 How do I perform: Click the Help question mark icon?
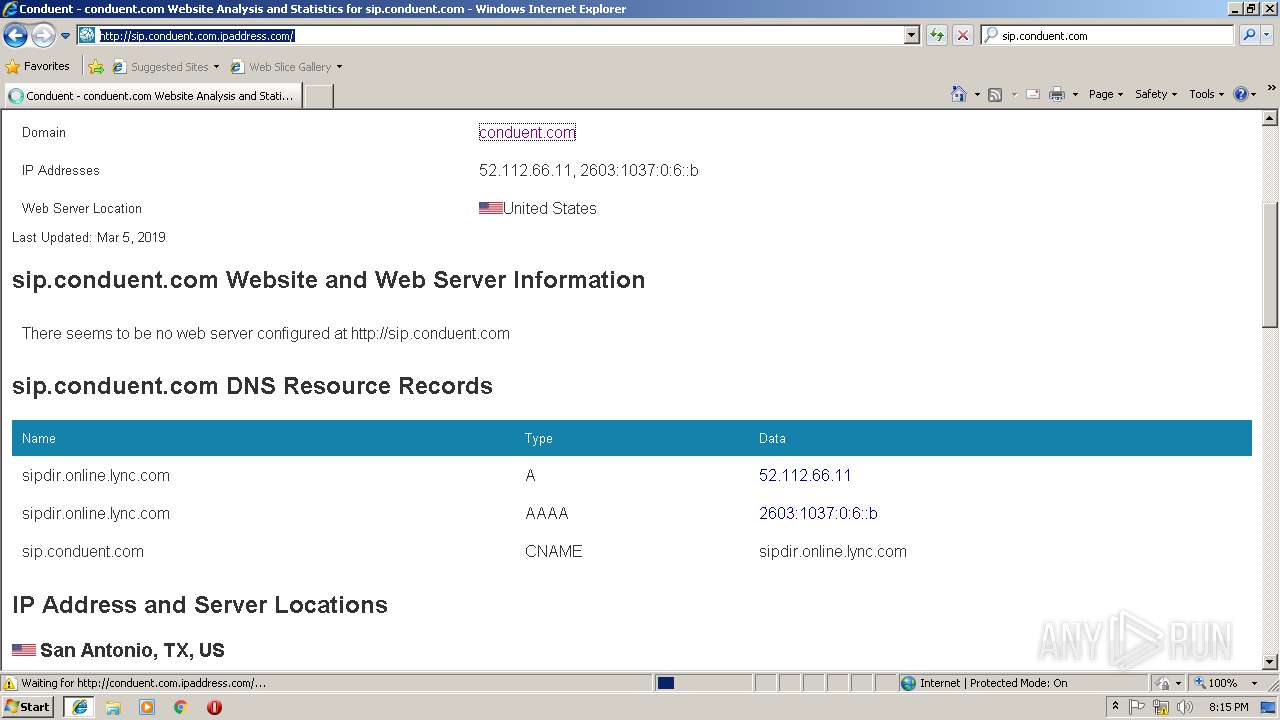tap(1241, 94)
